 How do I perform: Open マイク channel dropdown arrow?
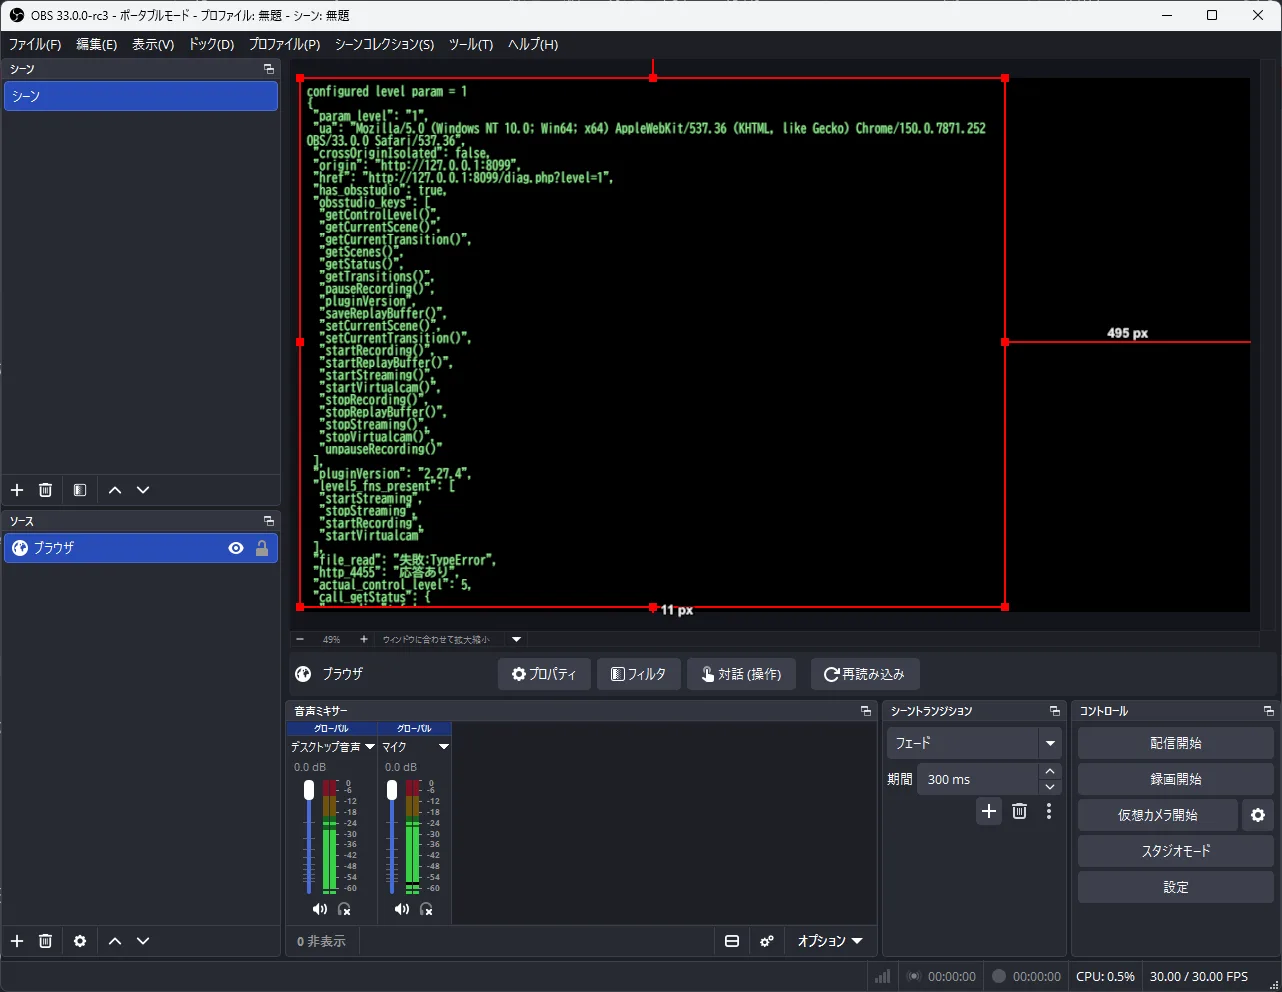click(x=444, y=747)
